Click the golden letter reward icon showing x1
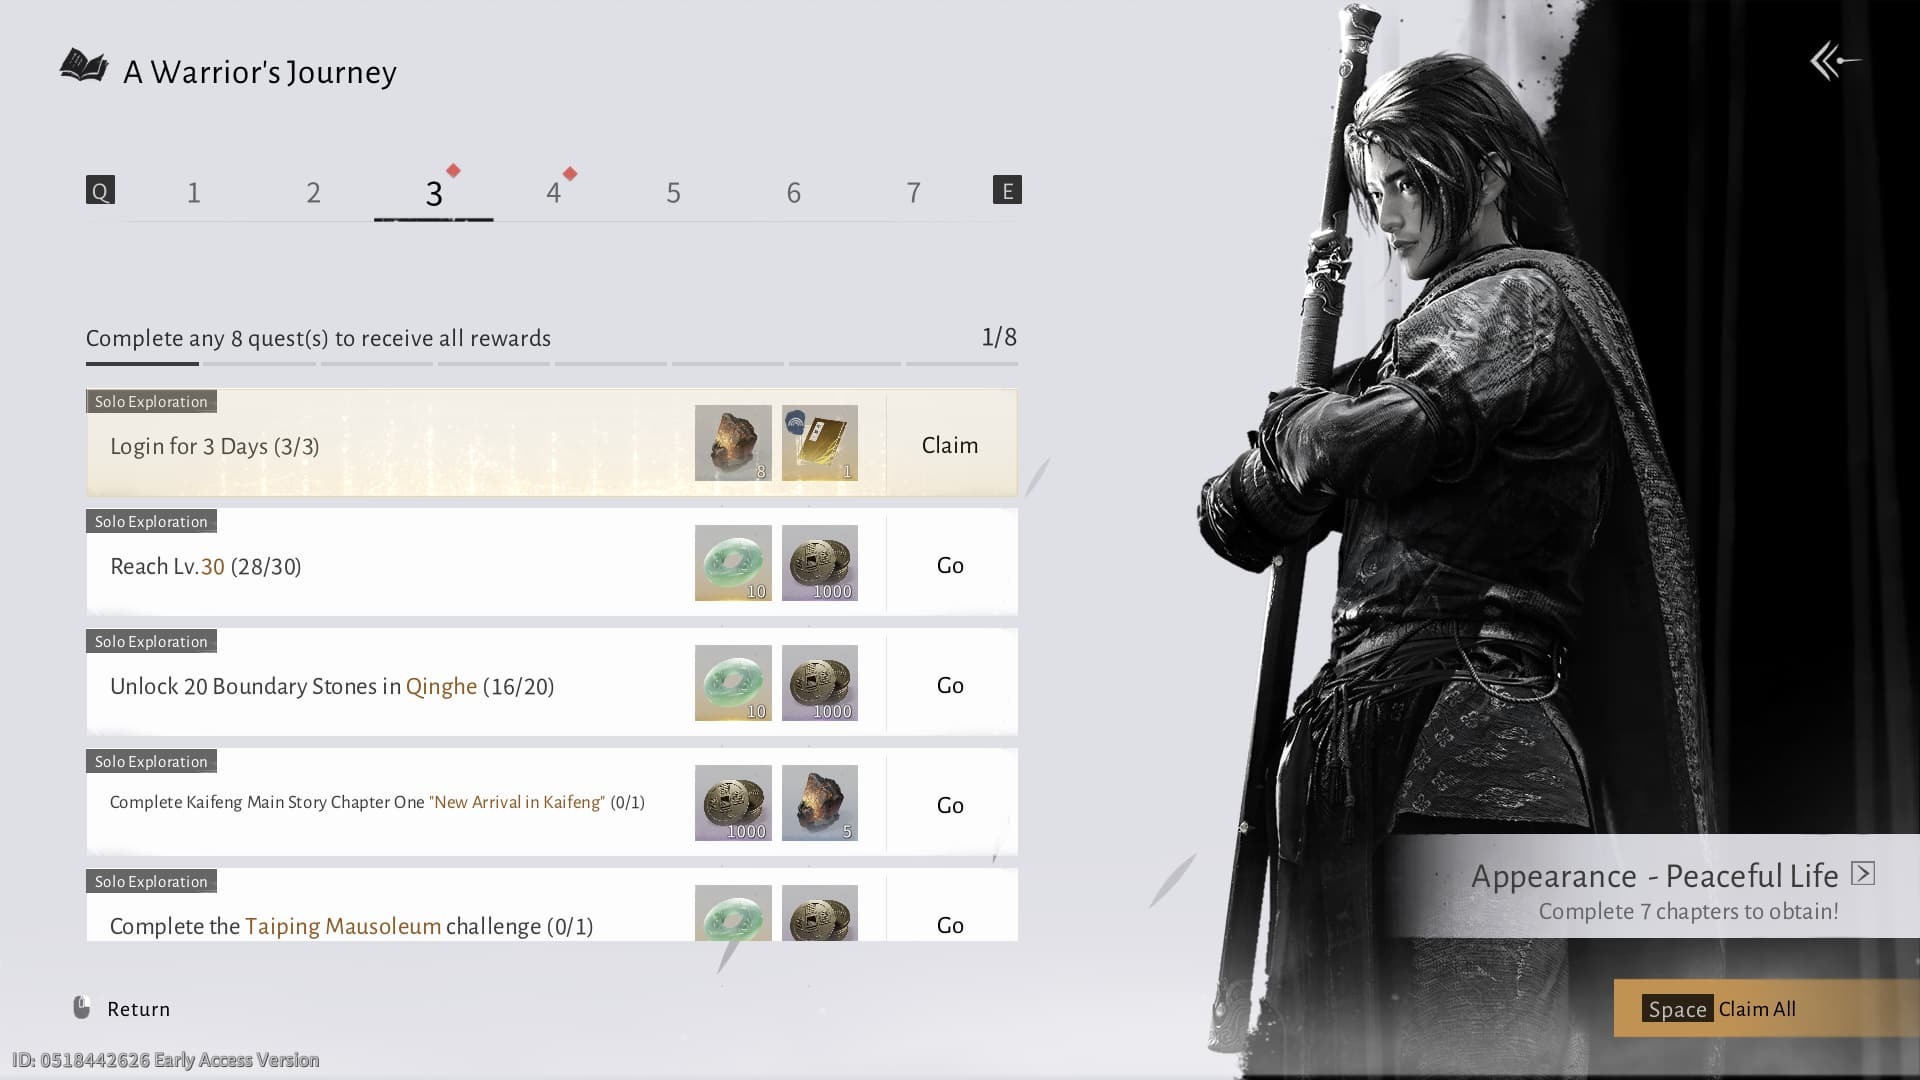The image size is (1920, 1080). click(x=819, y=443)
